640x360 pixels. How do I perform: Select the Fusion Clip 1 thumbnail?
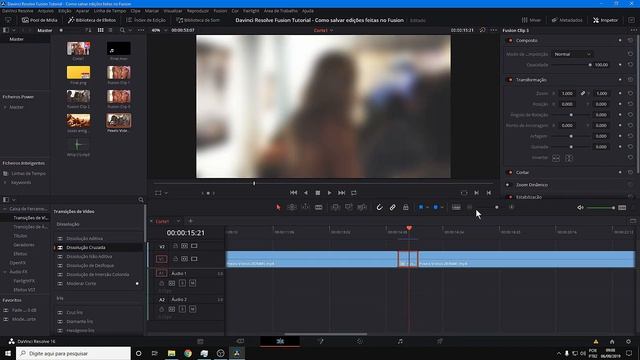pyautogui.click(x=119, y=73)
